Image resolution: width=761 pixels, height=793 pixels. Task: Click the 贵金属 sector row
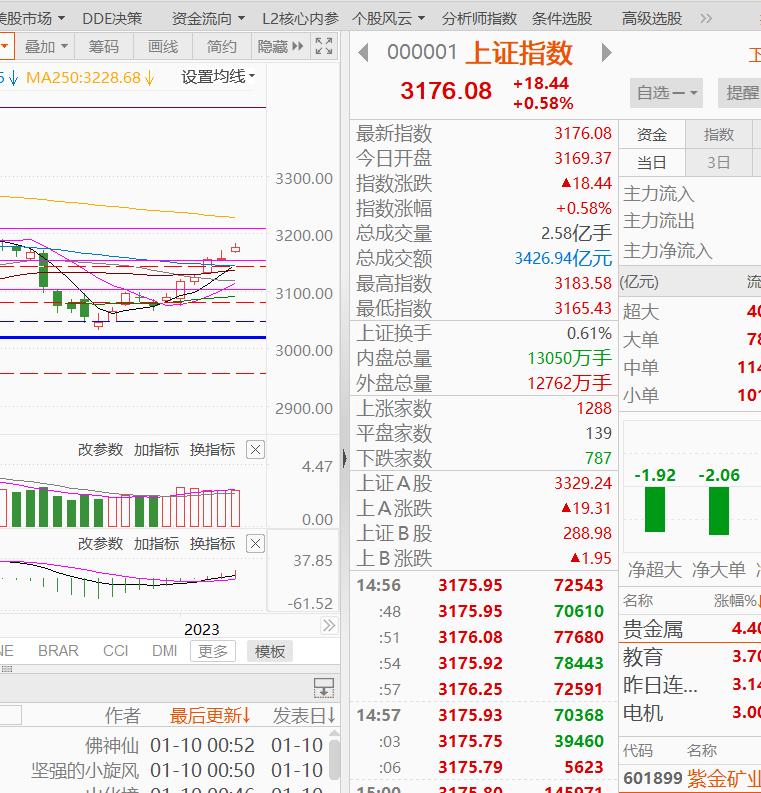coord(690,629)
